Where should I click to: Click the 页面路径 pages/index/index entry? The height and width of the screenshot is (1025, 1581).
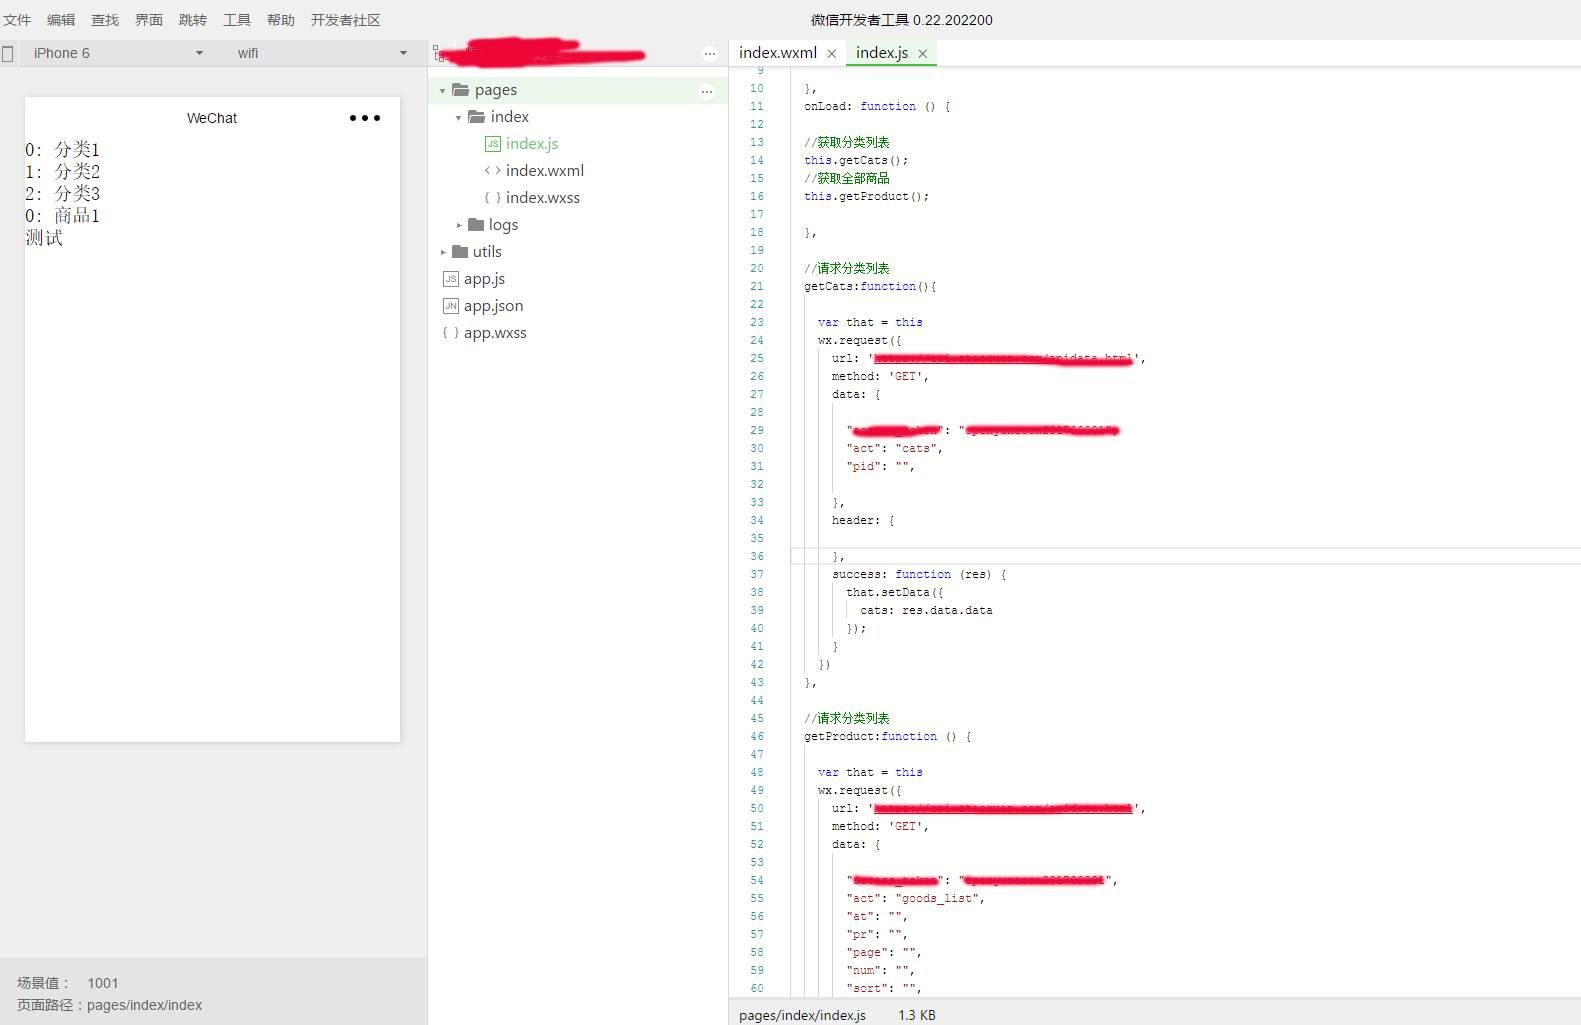click(110, 1005)
